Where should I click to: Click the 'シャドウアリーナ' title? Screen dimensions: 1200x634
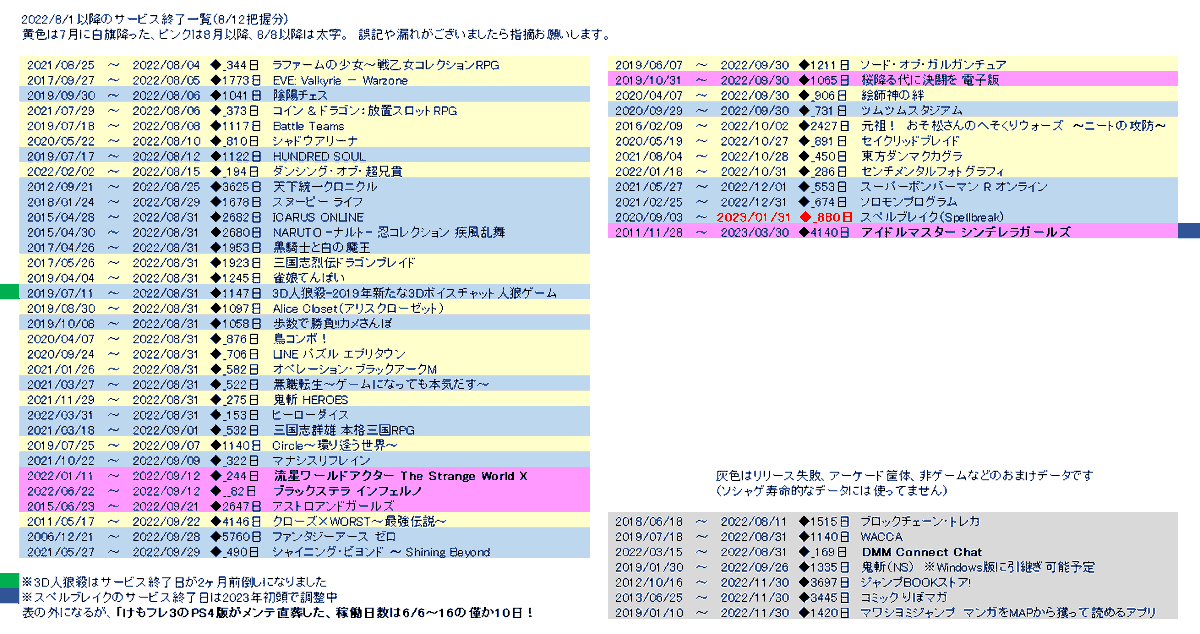pyautogui.click(x=316, y=141)
